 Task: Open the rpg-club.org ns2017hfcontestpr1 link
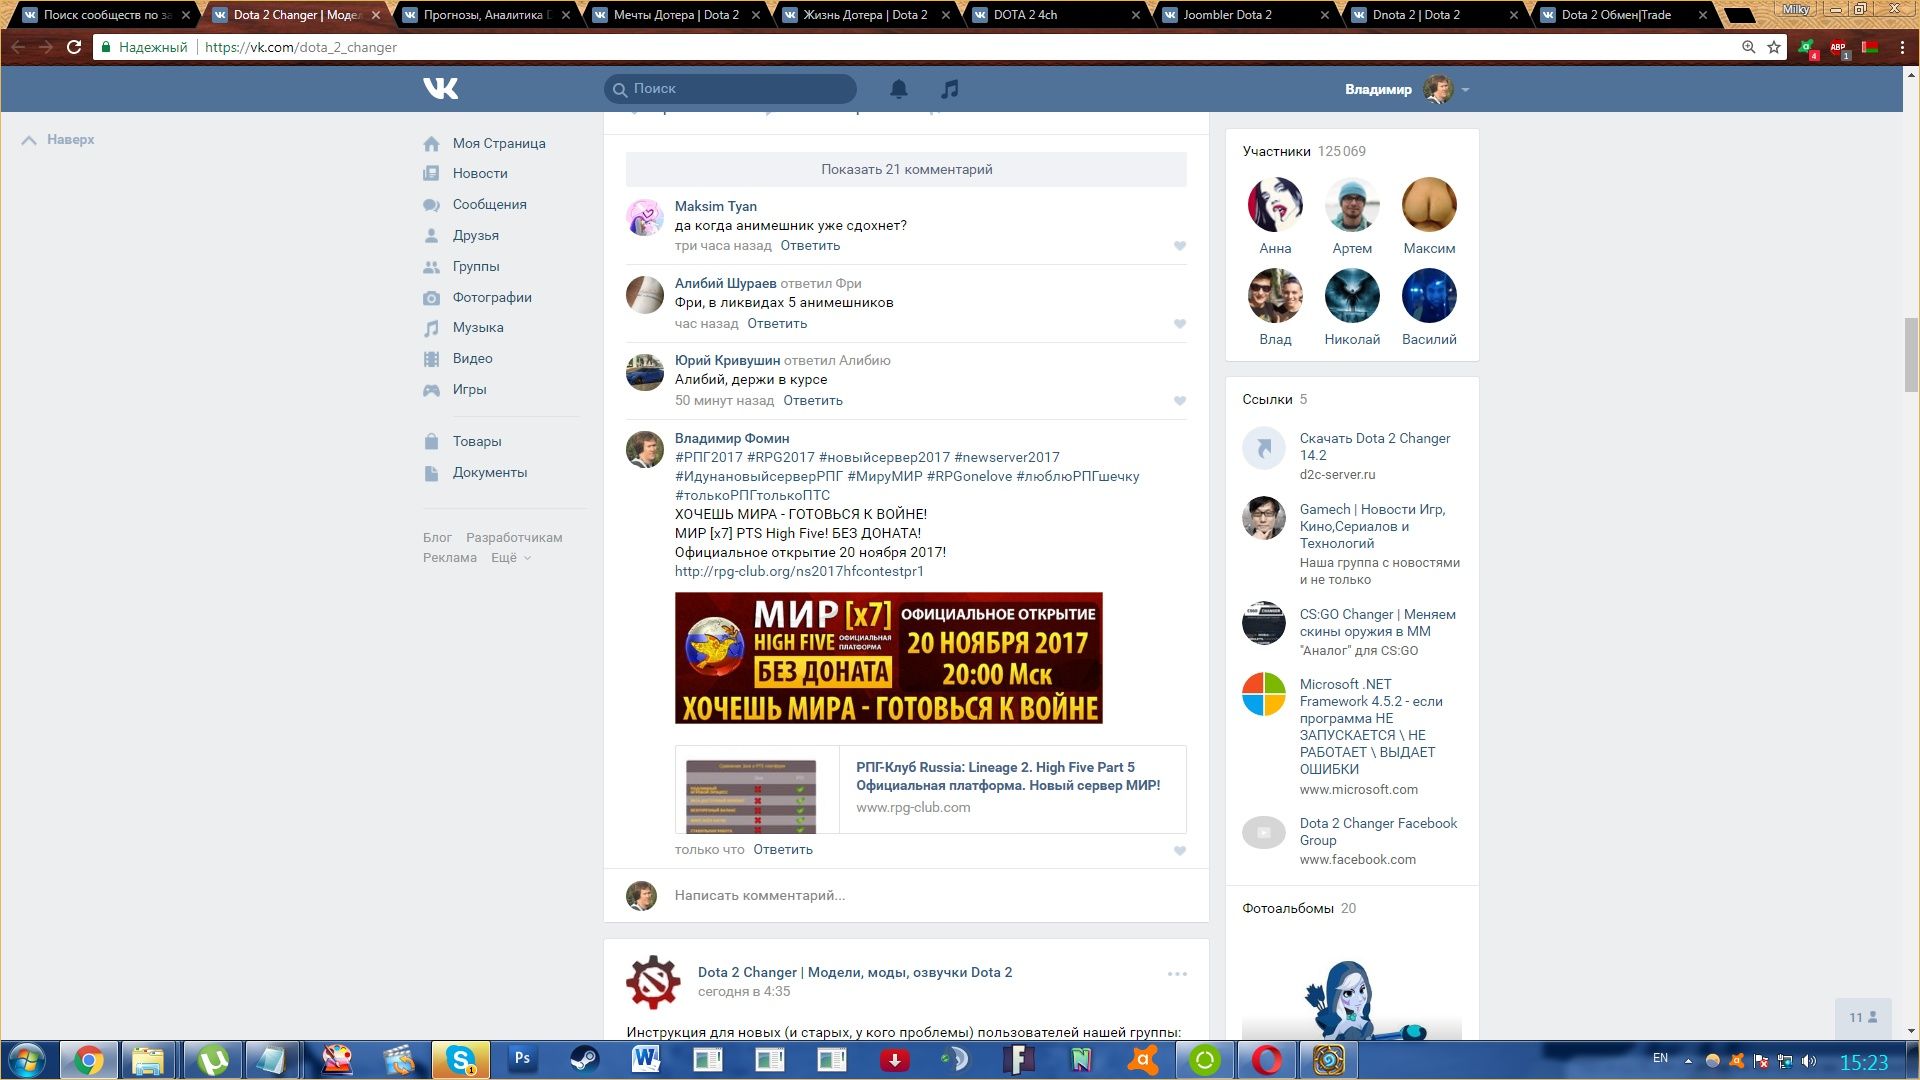pyautogui.click(x=799, y=572)
